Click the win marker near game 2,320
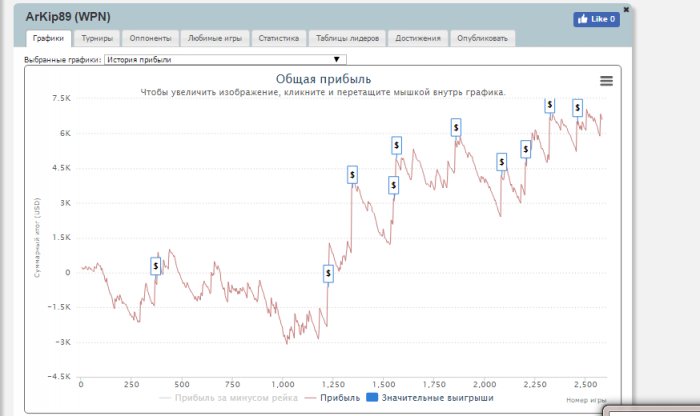This screenshot has width=700, height=416. [550, 105]
